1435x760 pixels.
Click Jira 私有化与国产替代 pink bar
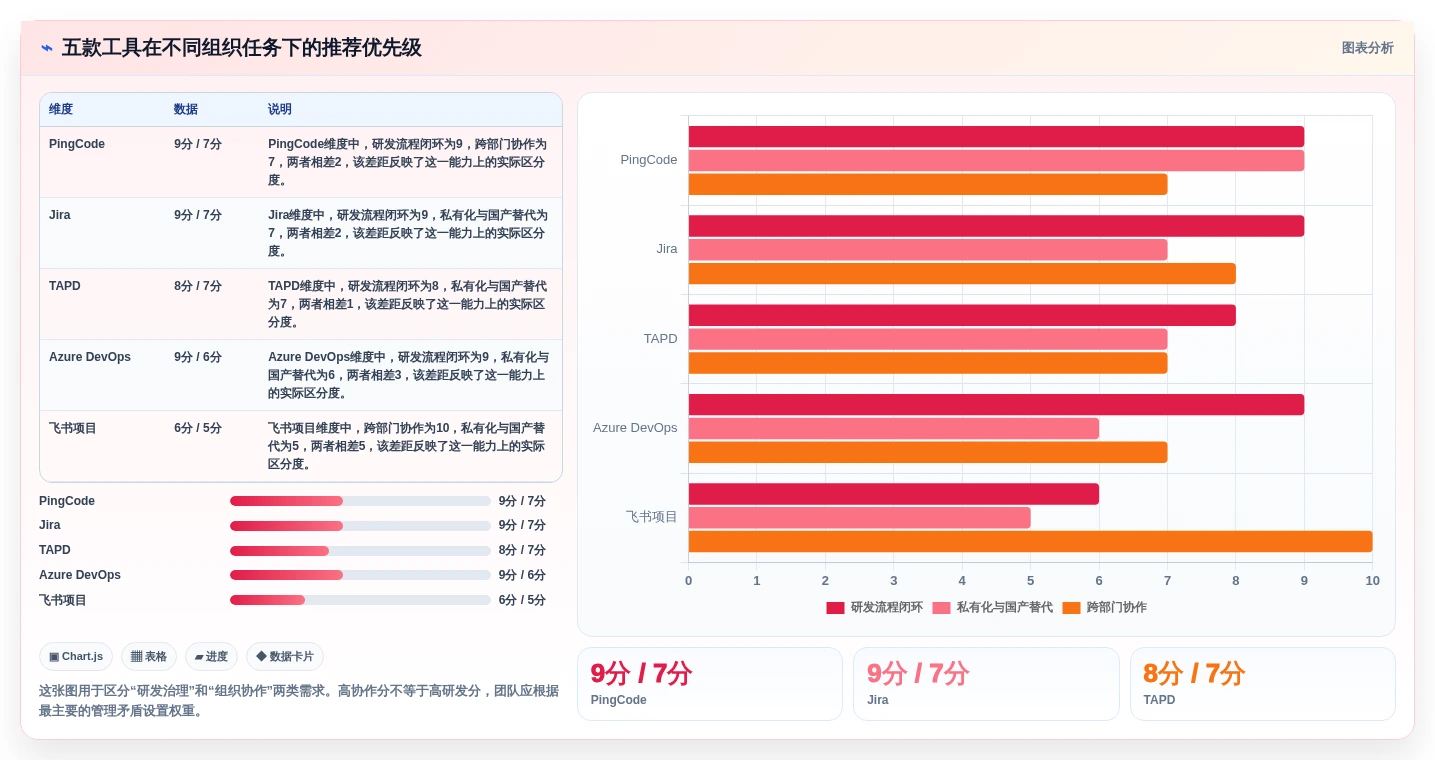click(928, 250)
